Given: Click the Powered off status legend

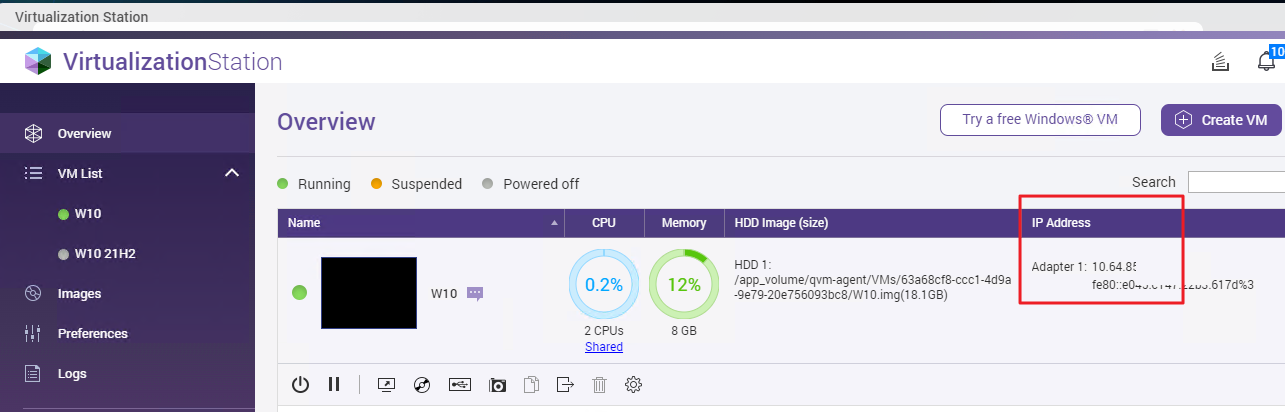Looking at the screenshot, I should tap(530, 184).
